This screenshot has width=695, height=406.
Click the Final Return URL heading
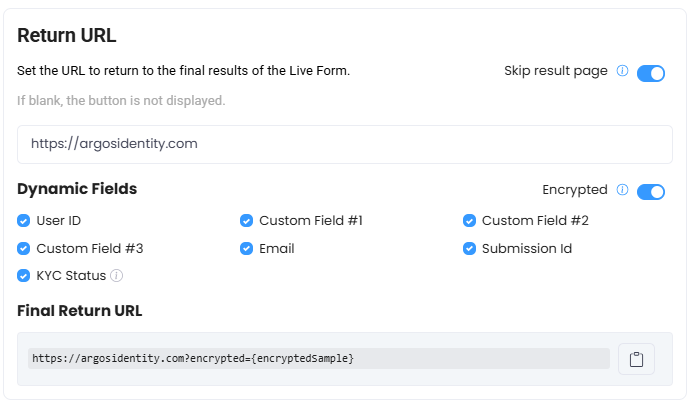(x=79, y=311)
